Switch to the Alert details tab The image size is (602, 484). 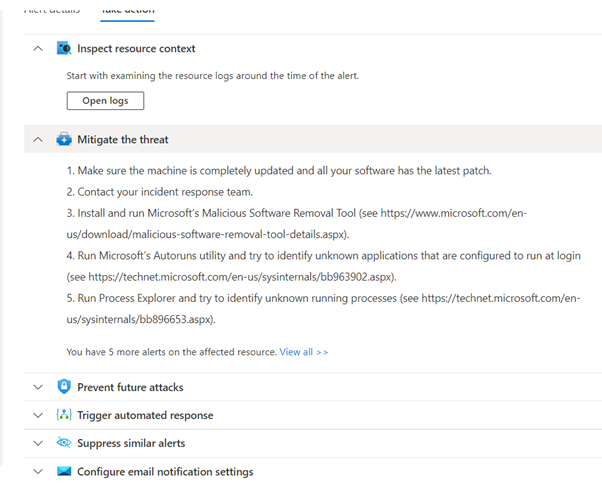click(51, 7)
